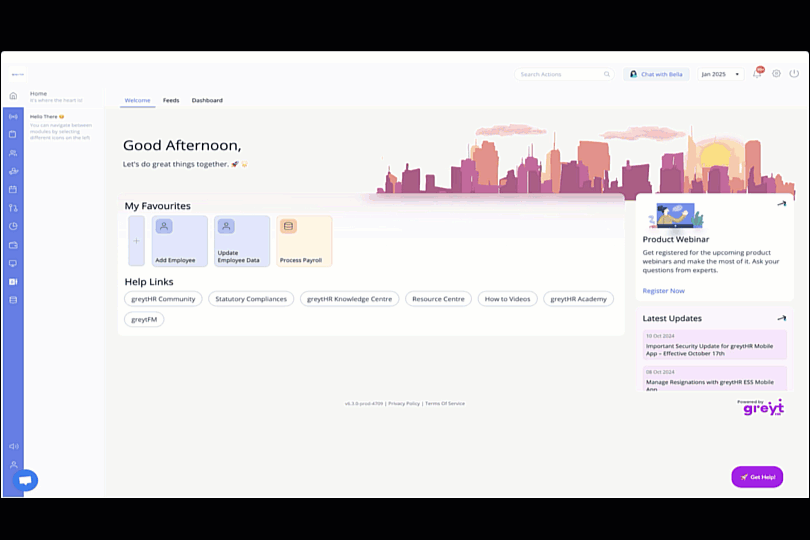810x540 pixels.
Task: Open the Add Employee favourite tile
Action: click(x=180, y=241)
